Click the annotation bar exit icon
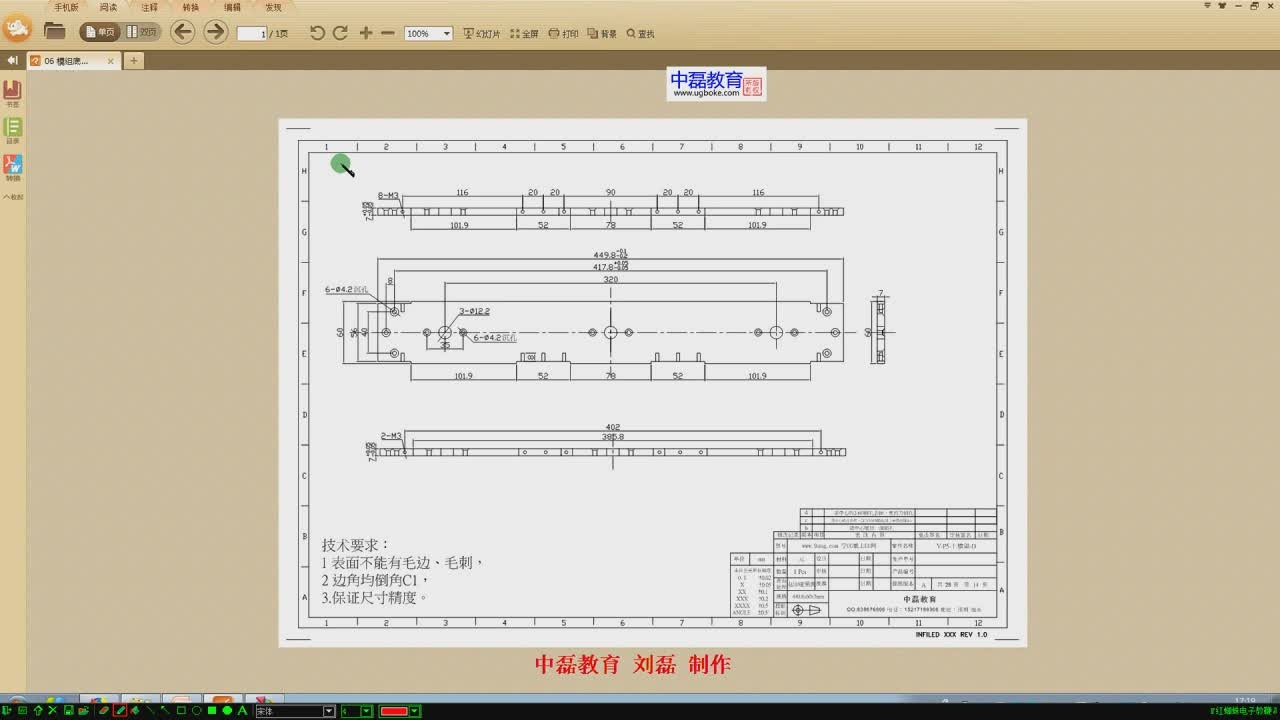1280x720 pixels. [6, 711]
